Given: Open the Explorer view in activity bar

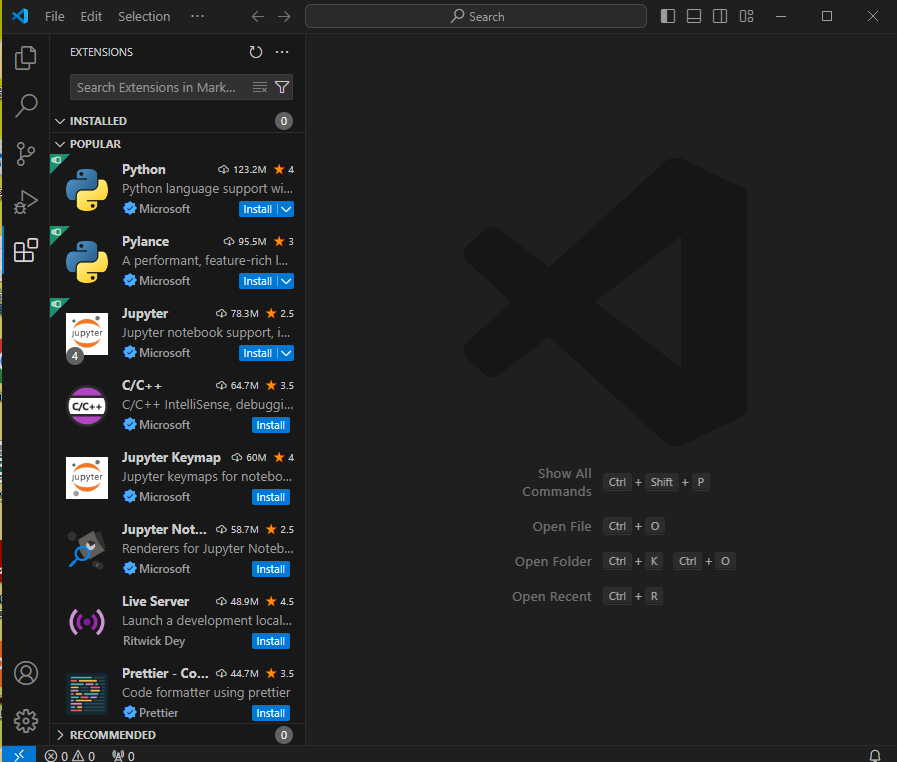Looking at the screenshot, I should [x=26, y=58].
